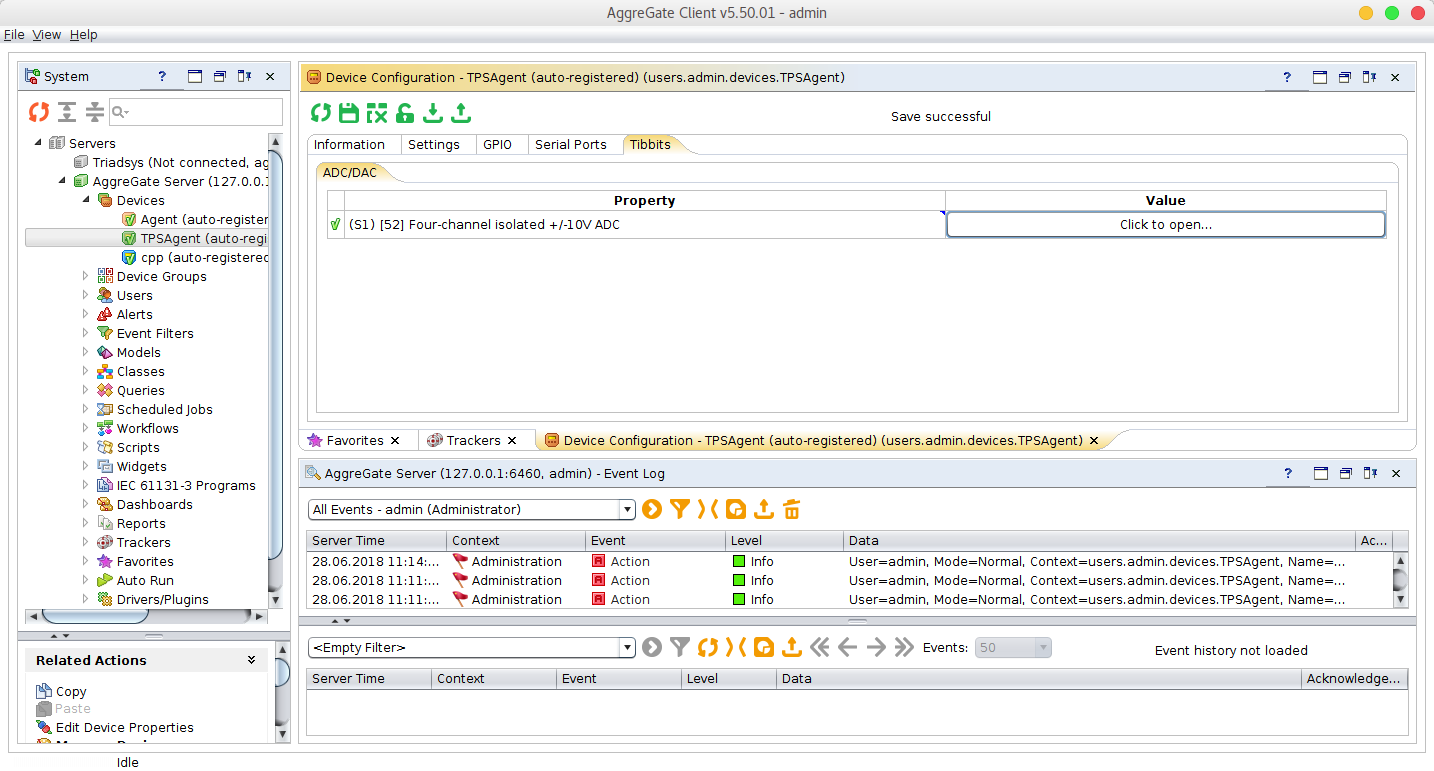
Task: Switch to the Settings tab
Action: [x=434, y=144]
